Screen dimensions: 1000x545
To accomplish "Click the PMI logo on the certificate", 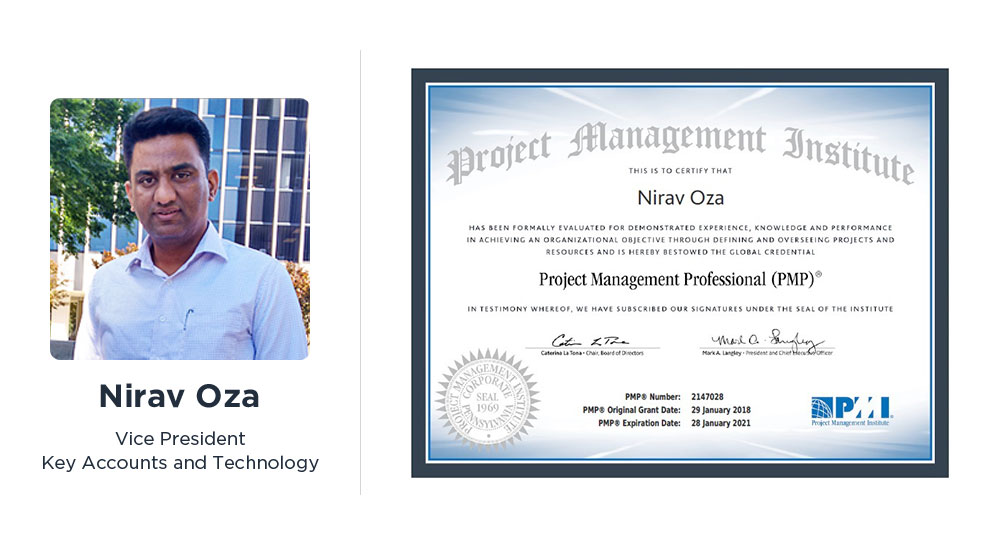I will coord(851,411).
